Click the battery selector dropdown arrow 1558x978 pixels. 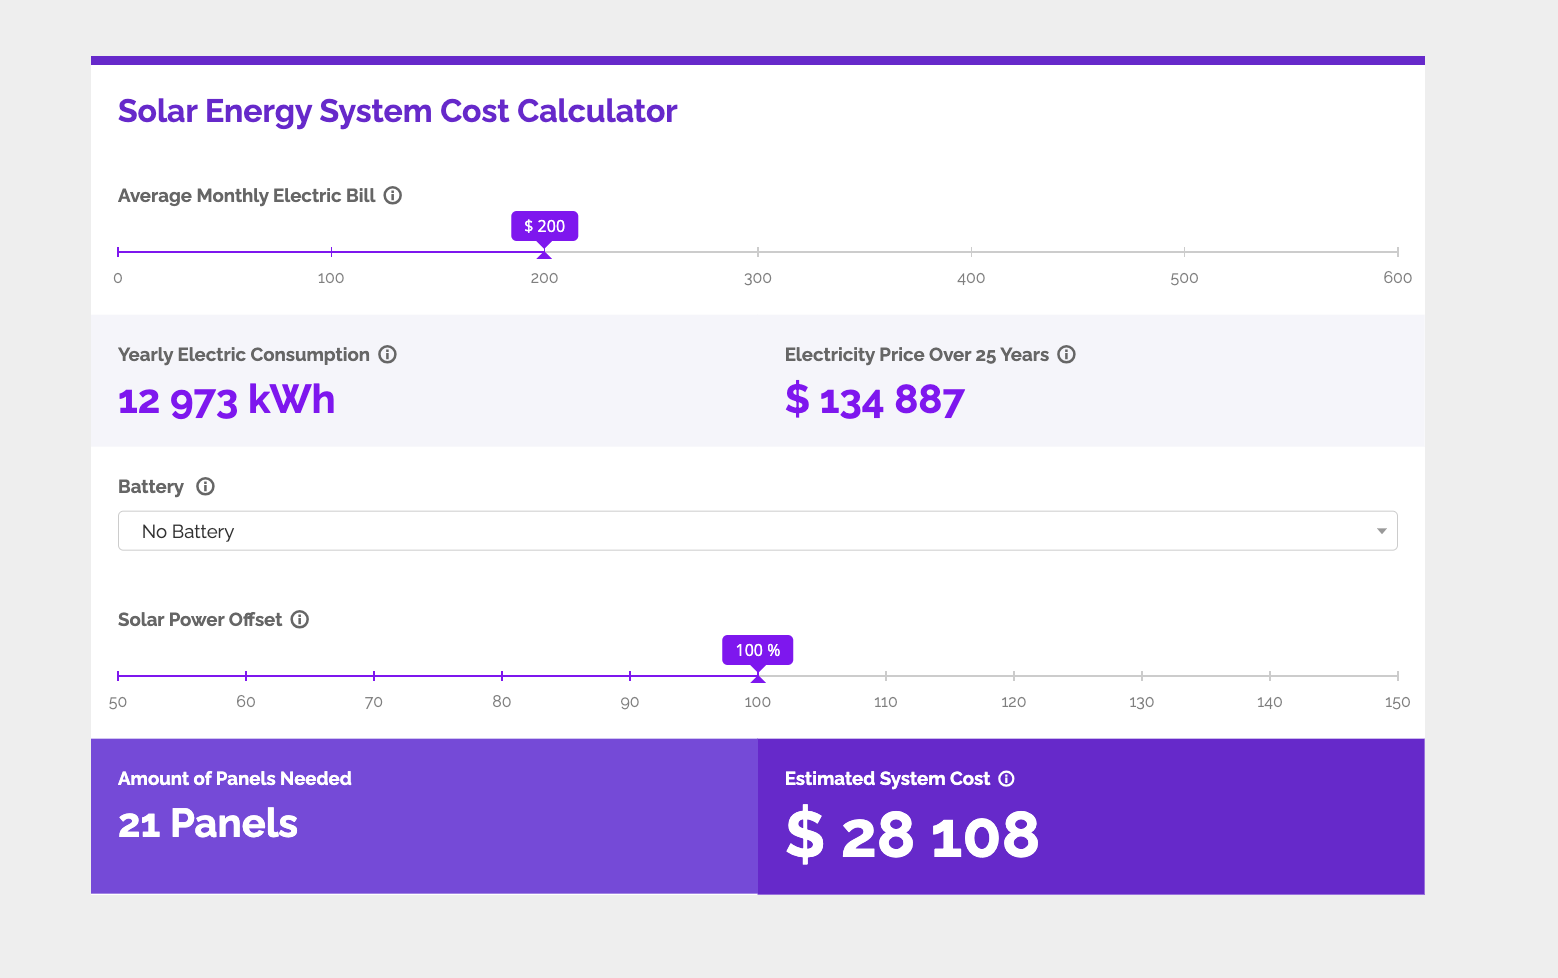point(1381,531)
